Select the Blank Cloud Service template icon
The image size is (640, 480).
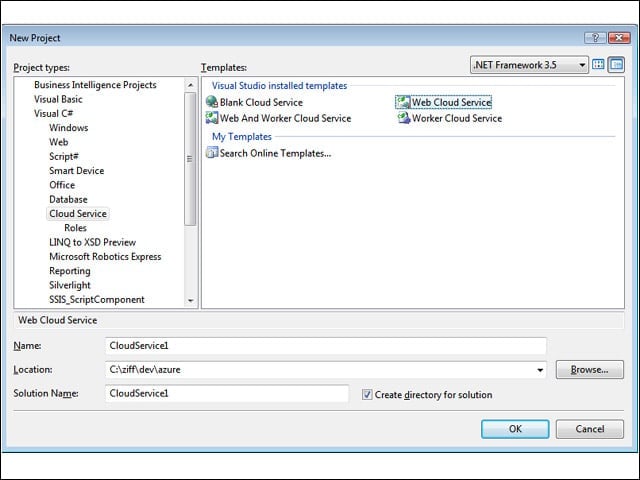212,102
